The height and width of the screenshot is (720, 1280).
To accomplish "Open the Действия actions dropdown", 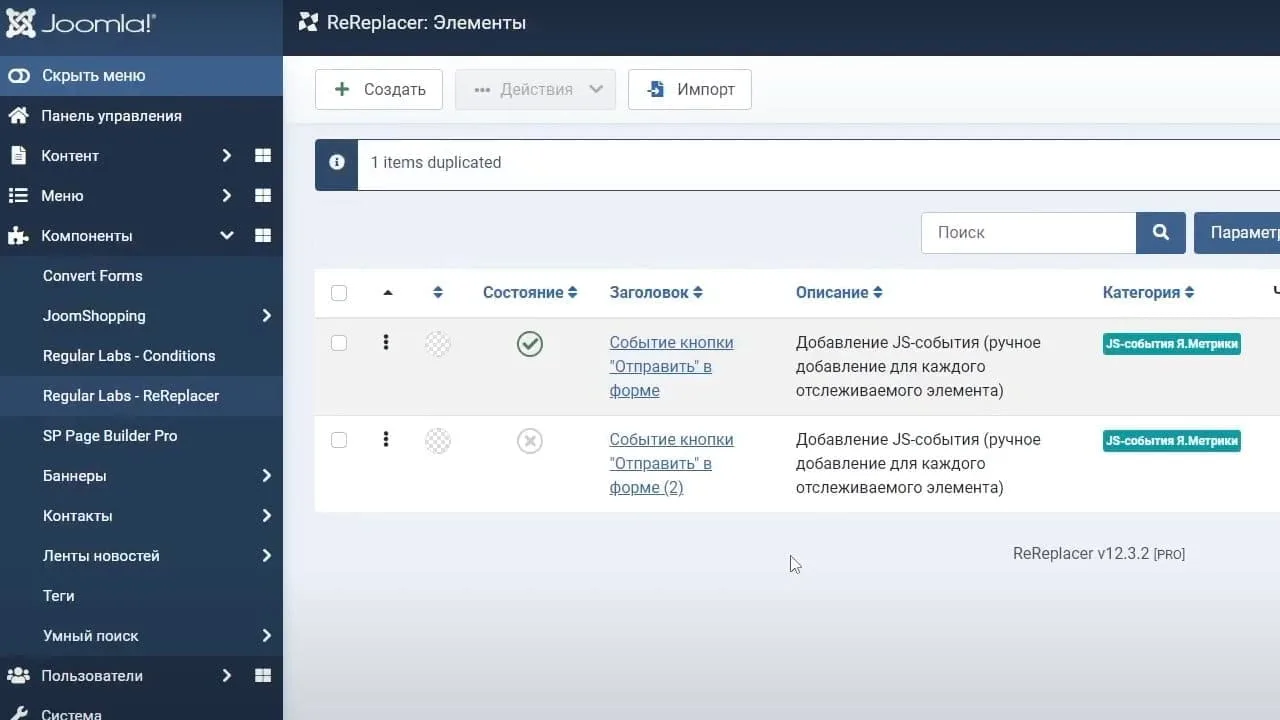I will tap(536, 90).
